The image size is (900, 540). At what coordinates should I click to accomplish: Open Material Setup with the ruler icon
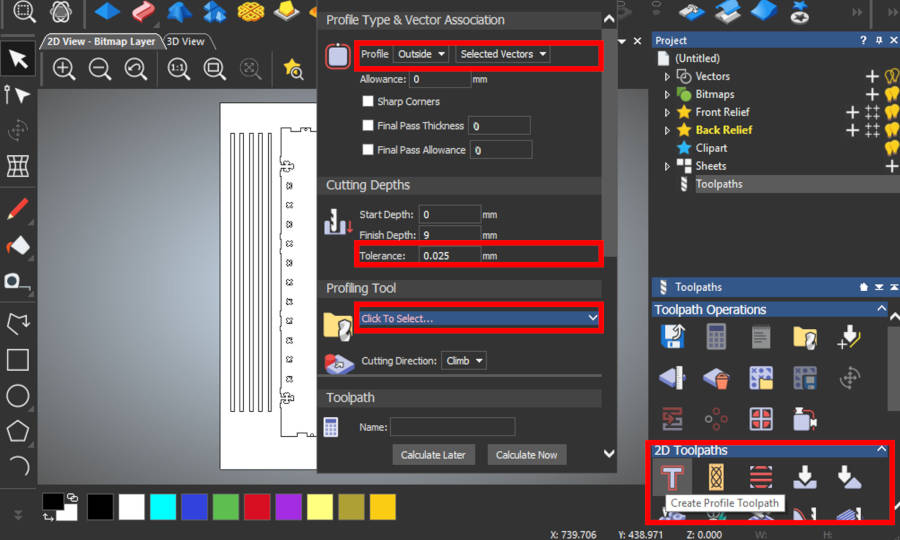pyautogui.click(x=673, y=378)
